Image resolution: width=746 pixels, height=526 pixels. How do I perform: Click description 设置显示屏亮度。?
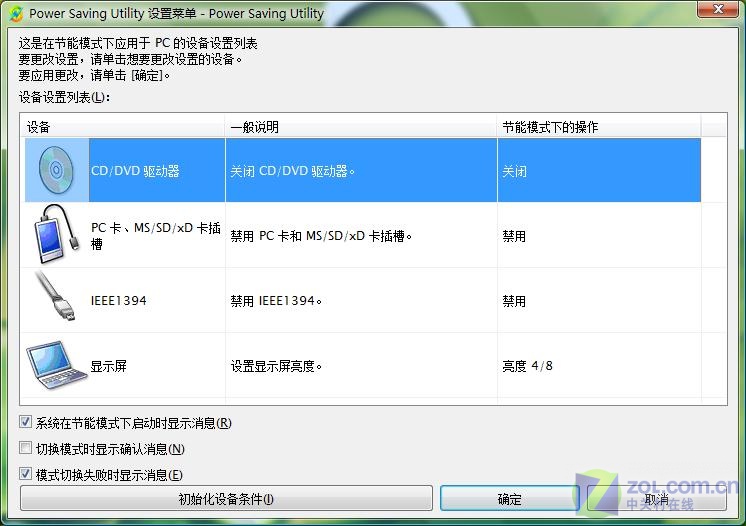[x=276, y=366]
